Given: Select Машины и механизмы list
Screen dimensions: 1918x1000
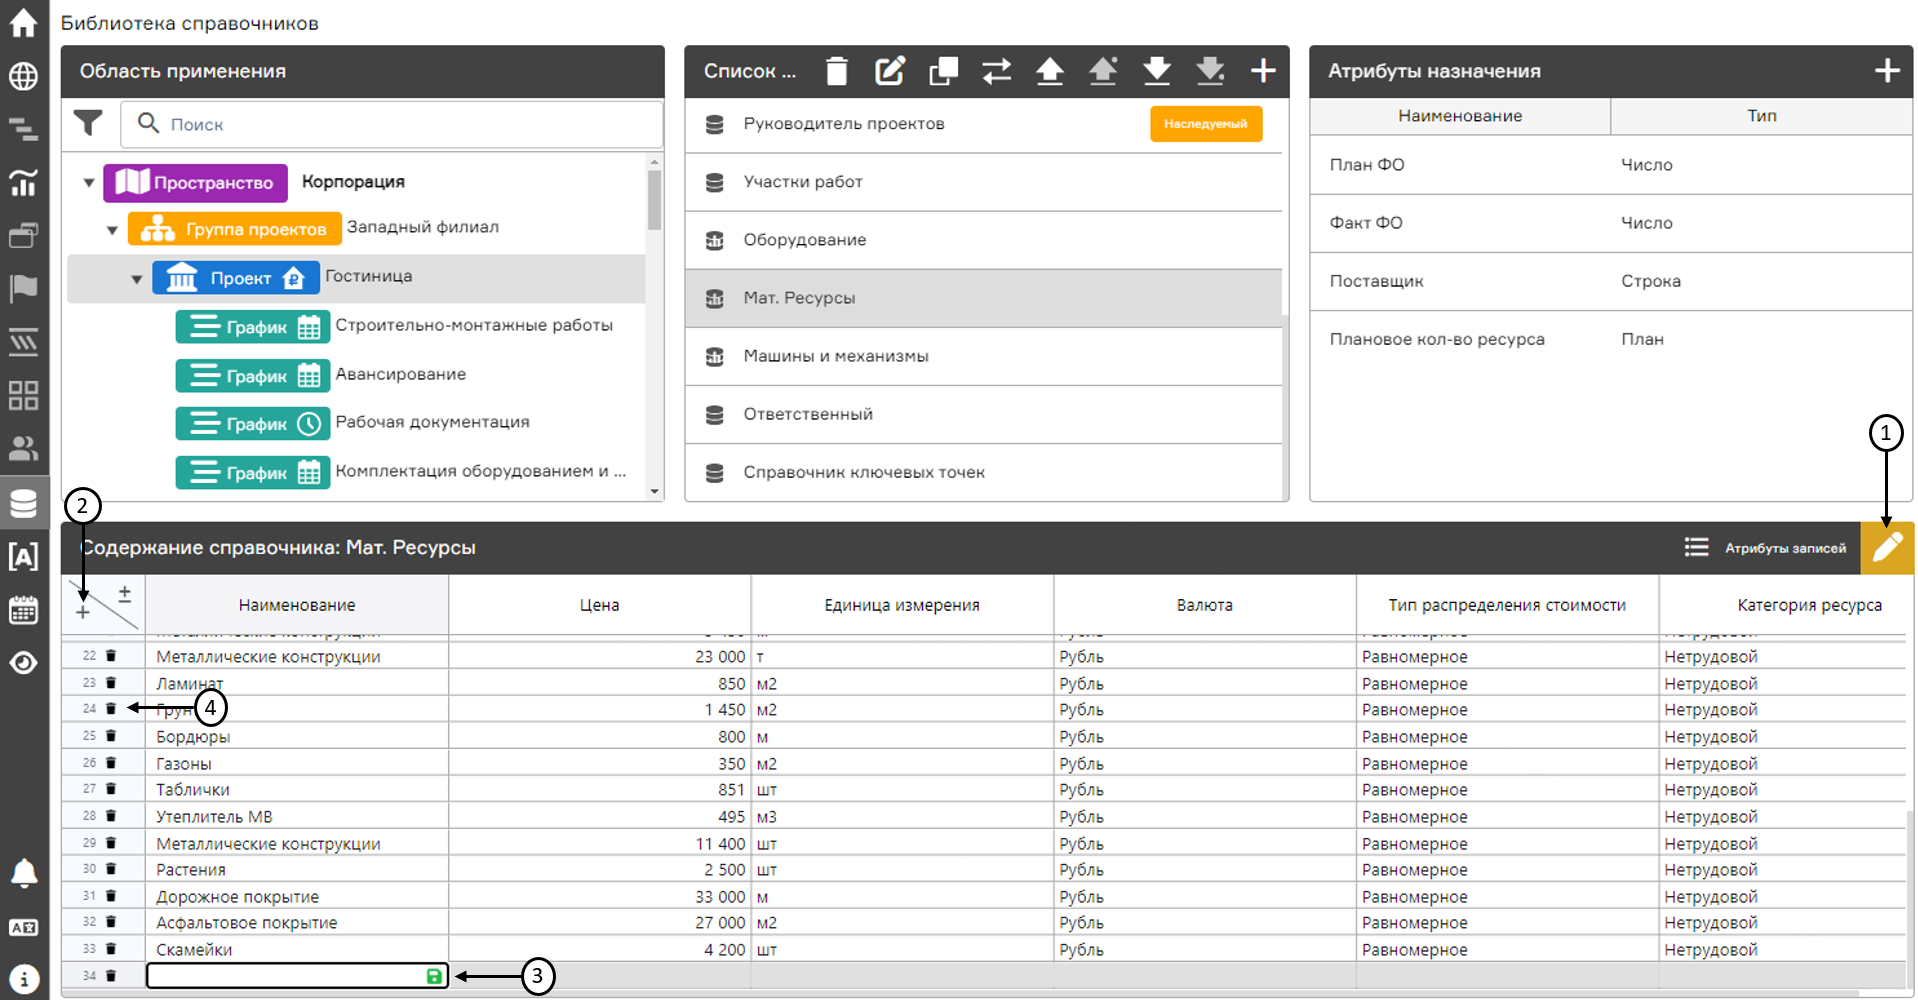Looking at the screenshot, I should [983, 356].
